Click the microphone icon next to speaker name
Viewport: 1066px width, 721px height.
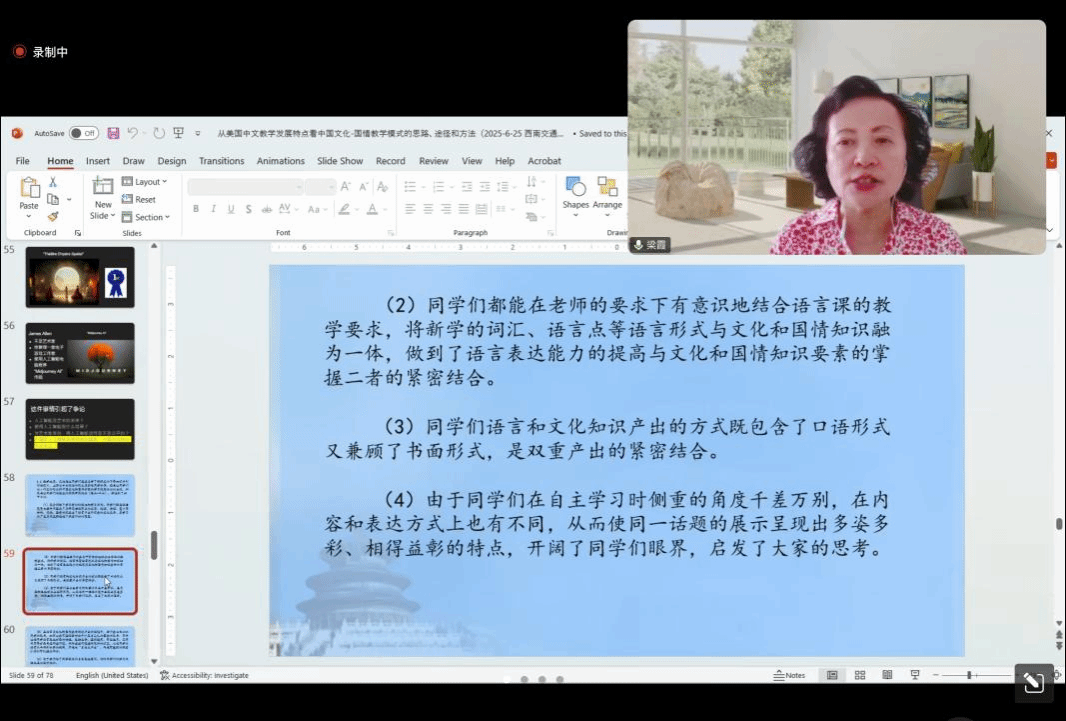[638, 245]
